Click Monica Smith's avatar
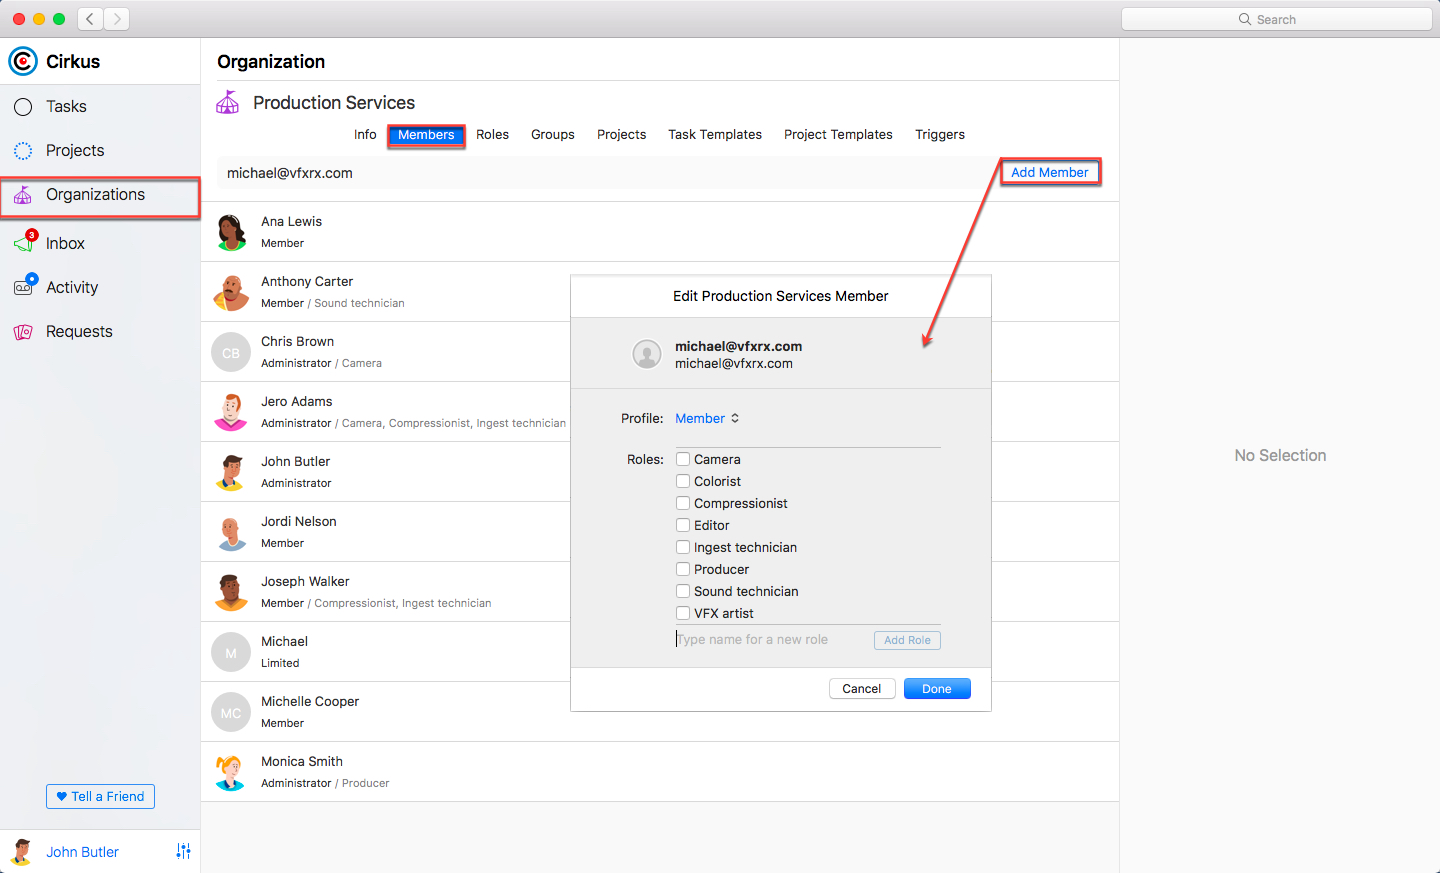Image resolution: width=1440 pixels, height=873 pixels. coord(231,772)
